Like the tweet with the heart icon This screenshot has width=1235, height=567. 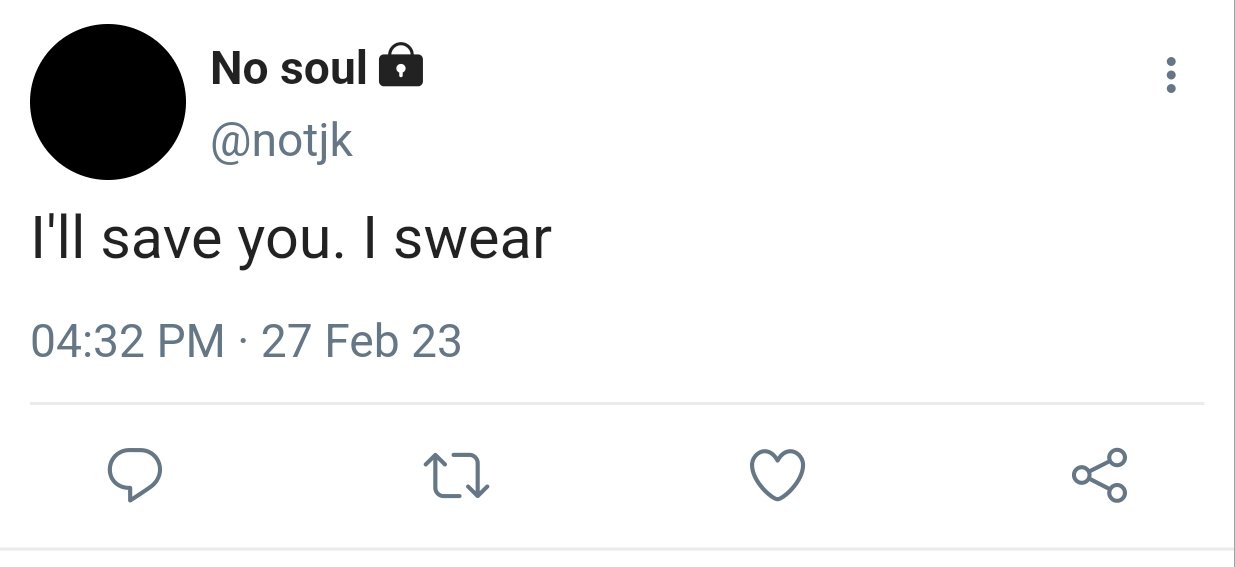(777, 475)
